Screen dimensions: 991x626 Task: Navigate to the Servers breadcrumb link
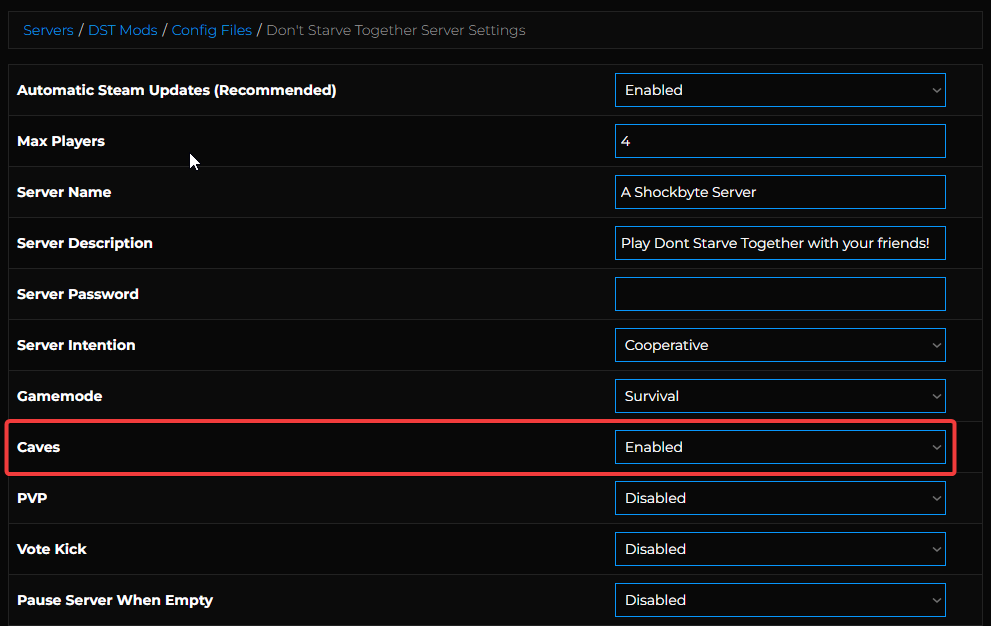[48, 30]
